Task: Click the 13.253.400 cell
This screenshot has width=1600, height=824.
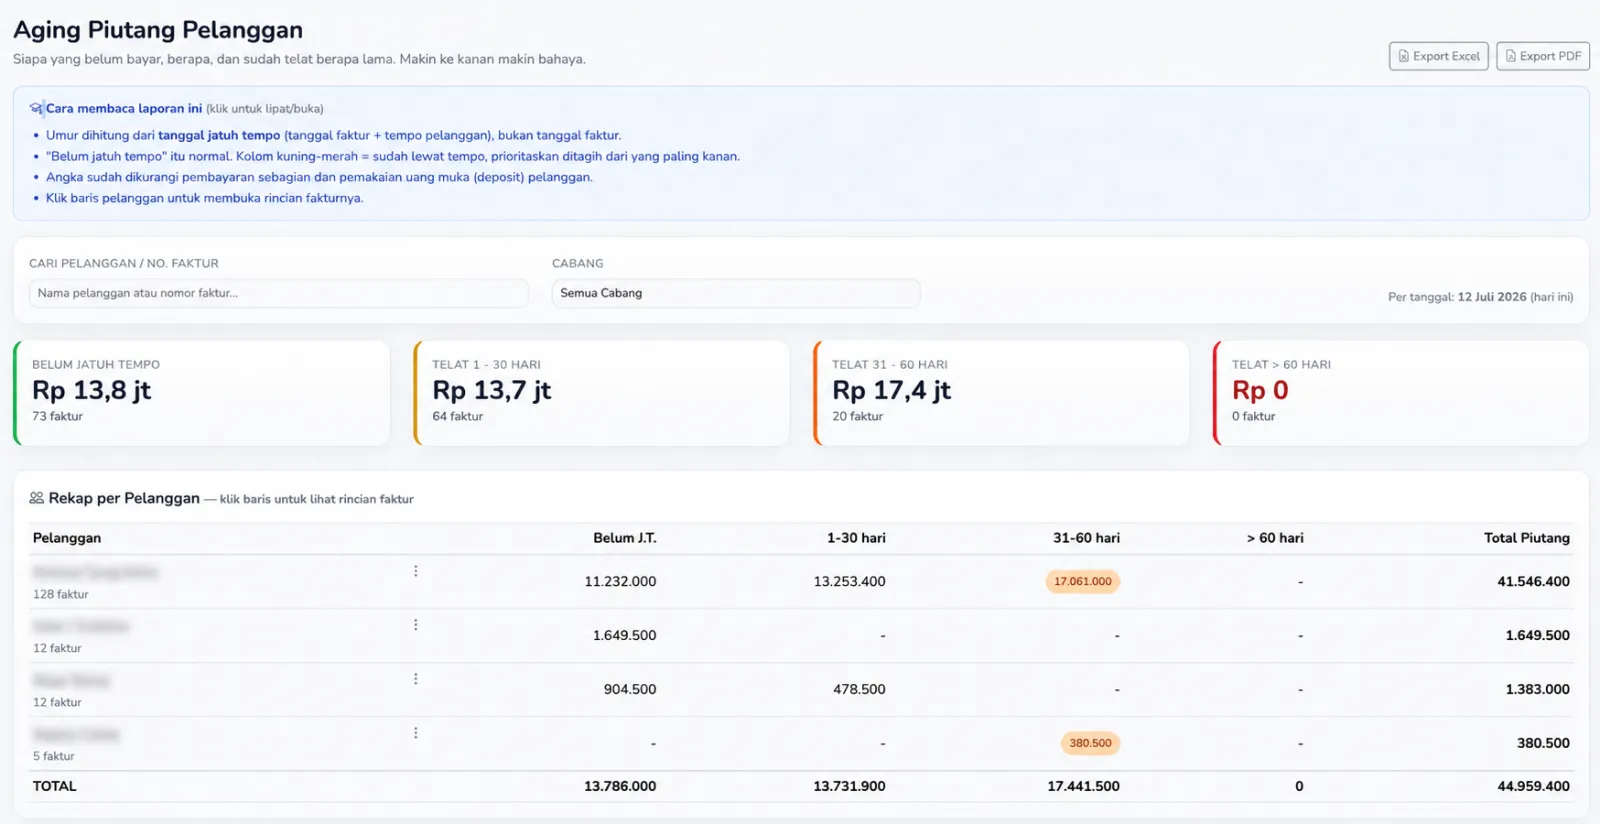Action: click(849, 581)
